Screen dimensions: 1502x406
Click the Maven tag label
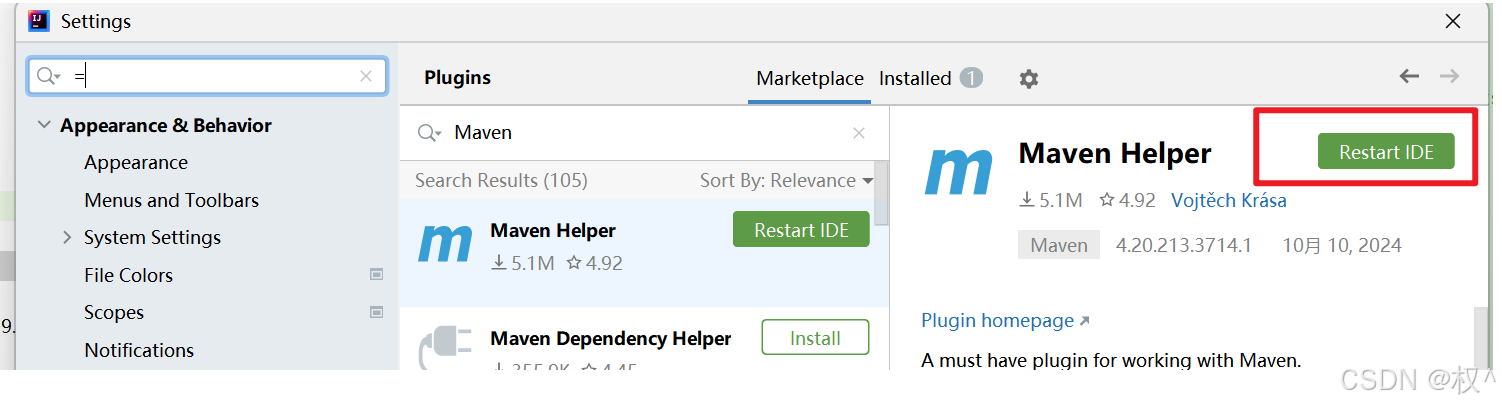(1059, 245)
